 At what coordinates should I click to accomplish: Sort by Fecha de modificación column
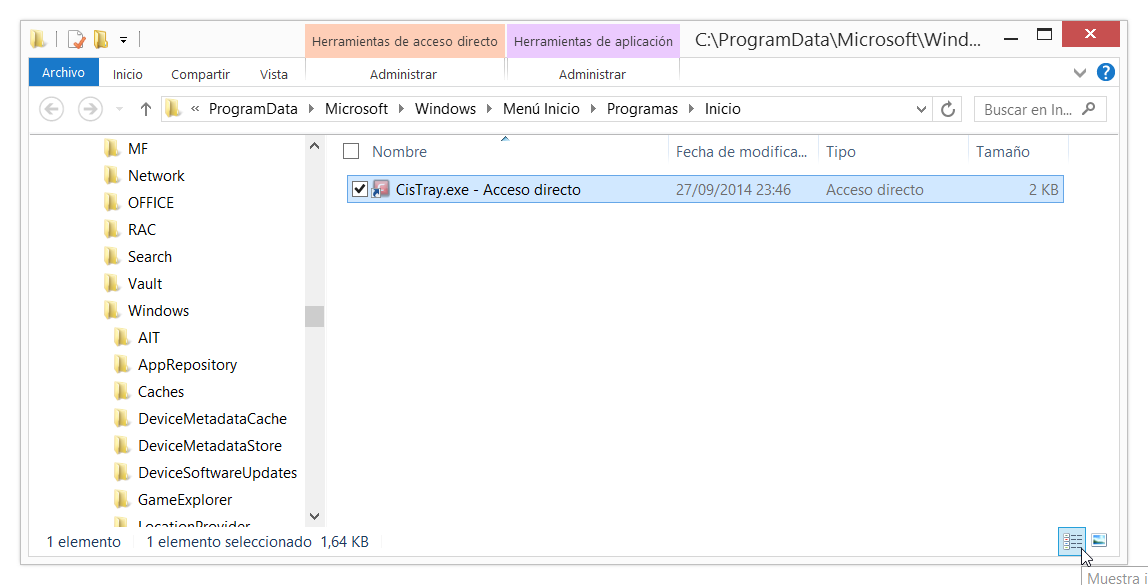742,152
